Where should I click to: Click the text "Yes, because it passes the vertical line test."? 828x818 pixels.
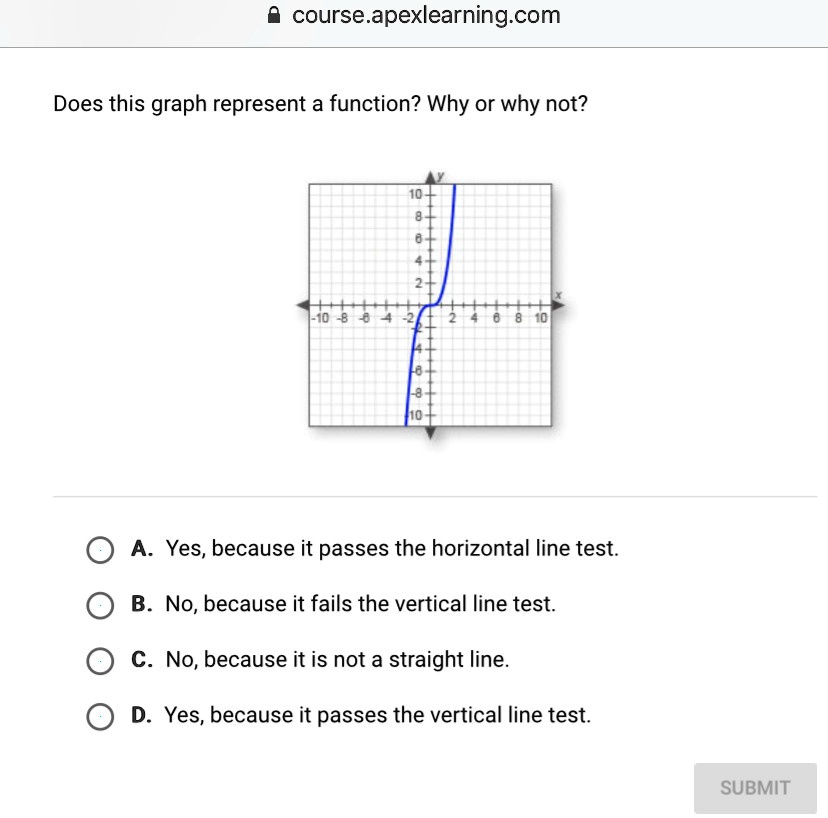[x=378, y=715]
